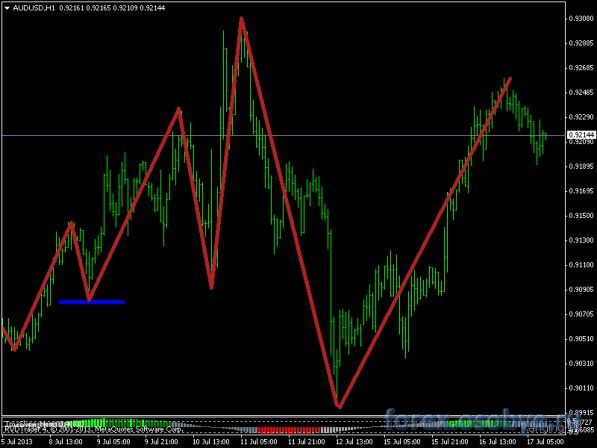Click the 11 Jul 05:00 time label

(x=259, y=442)
